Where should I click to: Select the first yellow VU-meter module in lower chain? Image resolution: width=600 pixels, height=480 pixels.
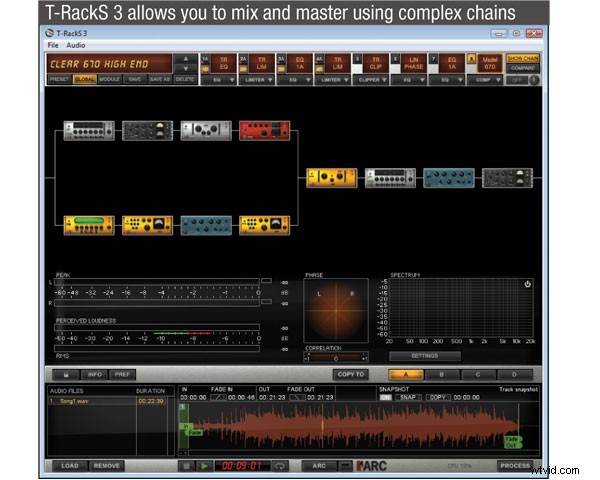[147, 225]
